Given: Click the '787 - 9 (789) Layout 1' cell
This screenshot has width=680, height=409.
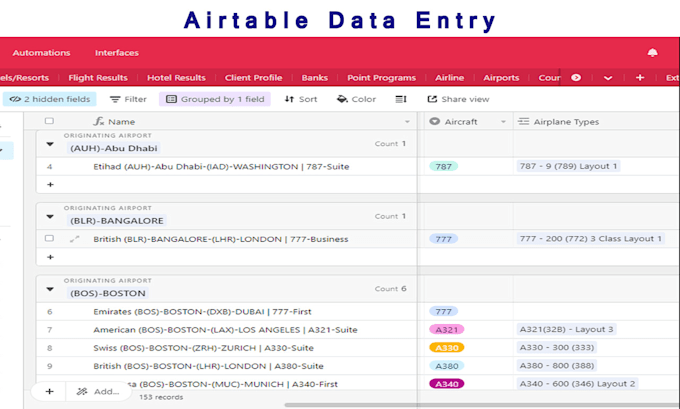Looking at the screenshot, I should pos(568,166).
